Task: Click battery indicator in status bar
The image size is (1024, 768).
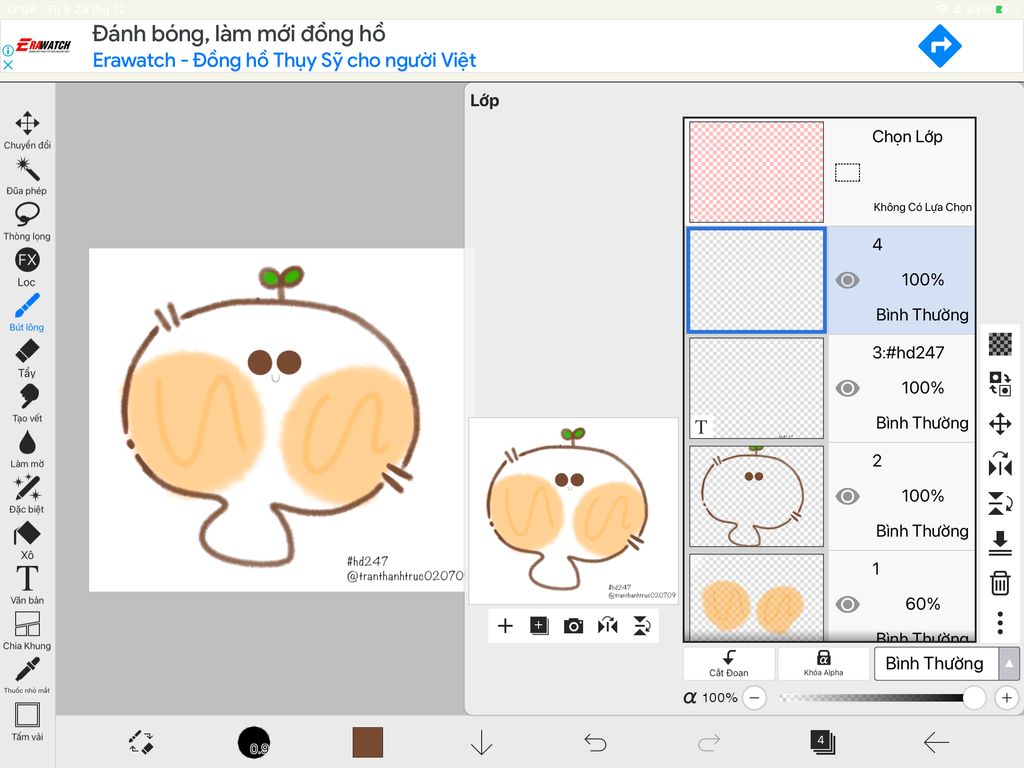Action: tap(1000, 9)
